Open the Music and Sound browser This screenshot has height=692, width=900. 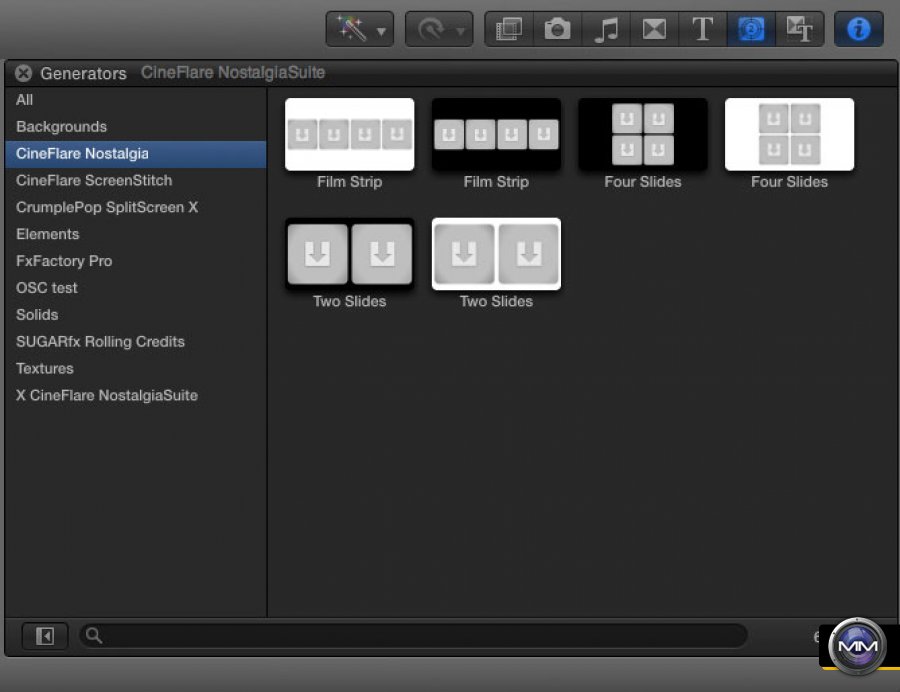(x=605, y=30)
